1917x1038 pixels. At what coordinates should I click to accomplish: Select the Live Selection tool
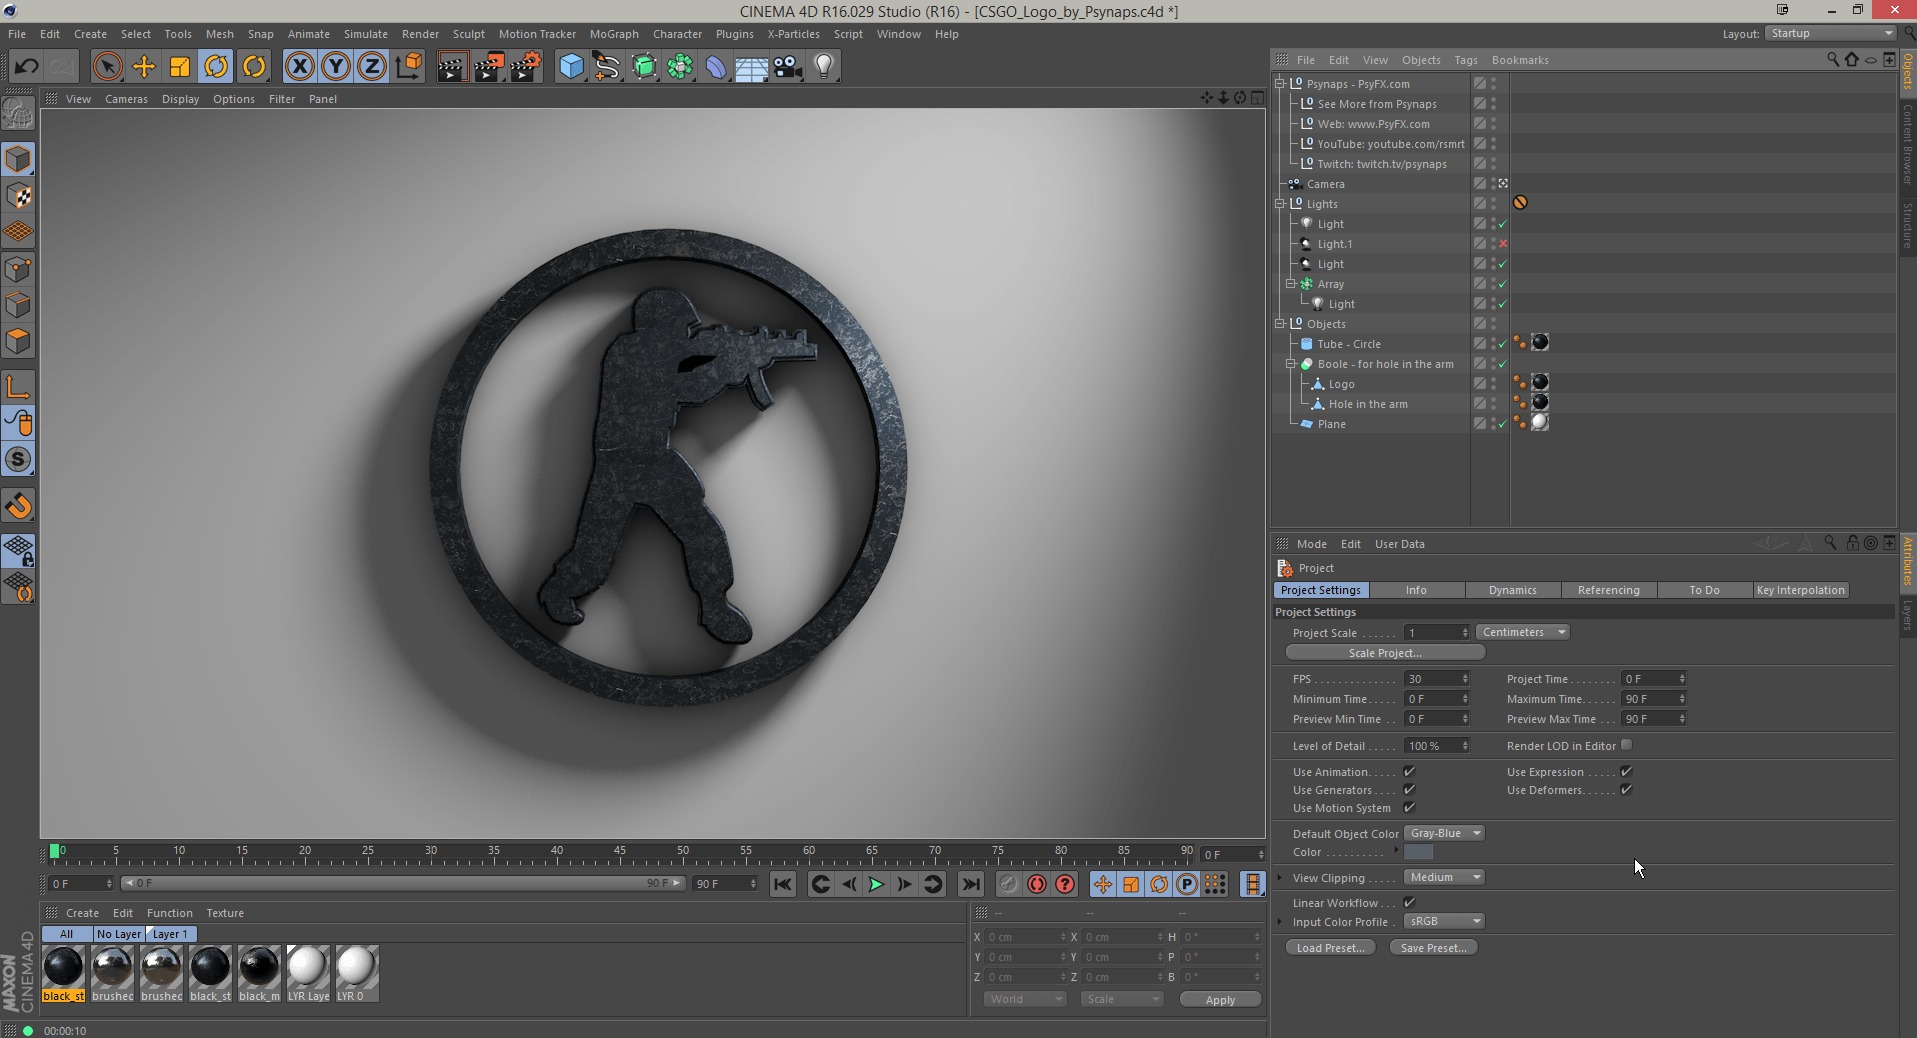107,67
